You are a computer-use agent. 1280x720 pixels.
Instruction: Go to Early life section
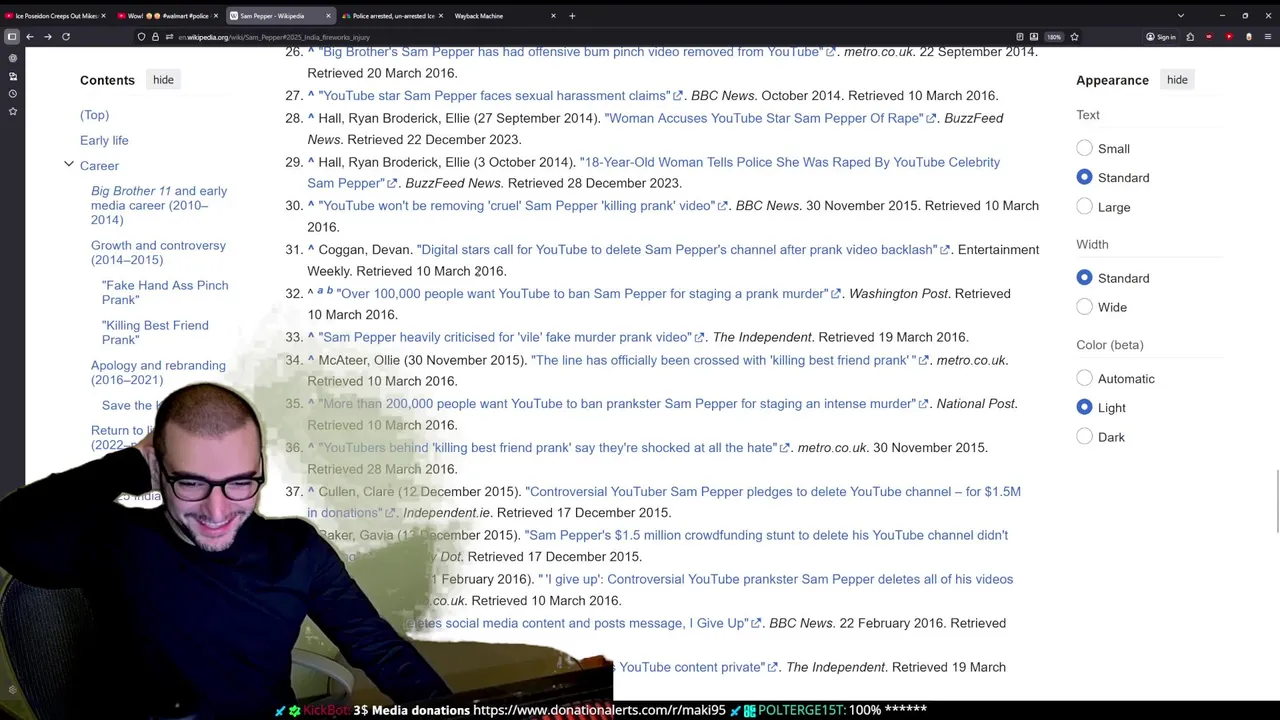pyautogui.click(x=104, y=140)
